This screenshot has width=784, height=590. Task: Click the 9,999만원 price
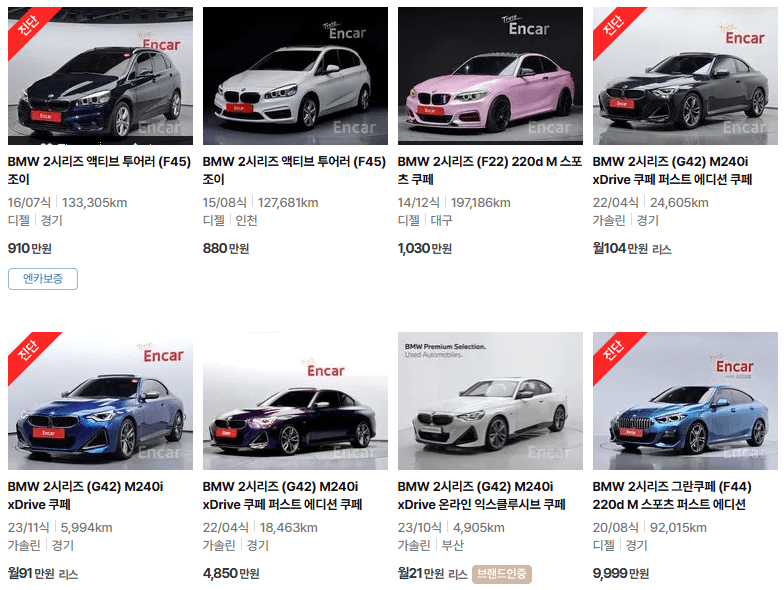coord(620,574)
